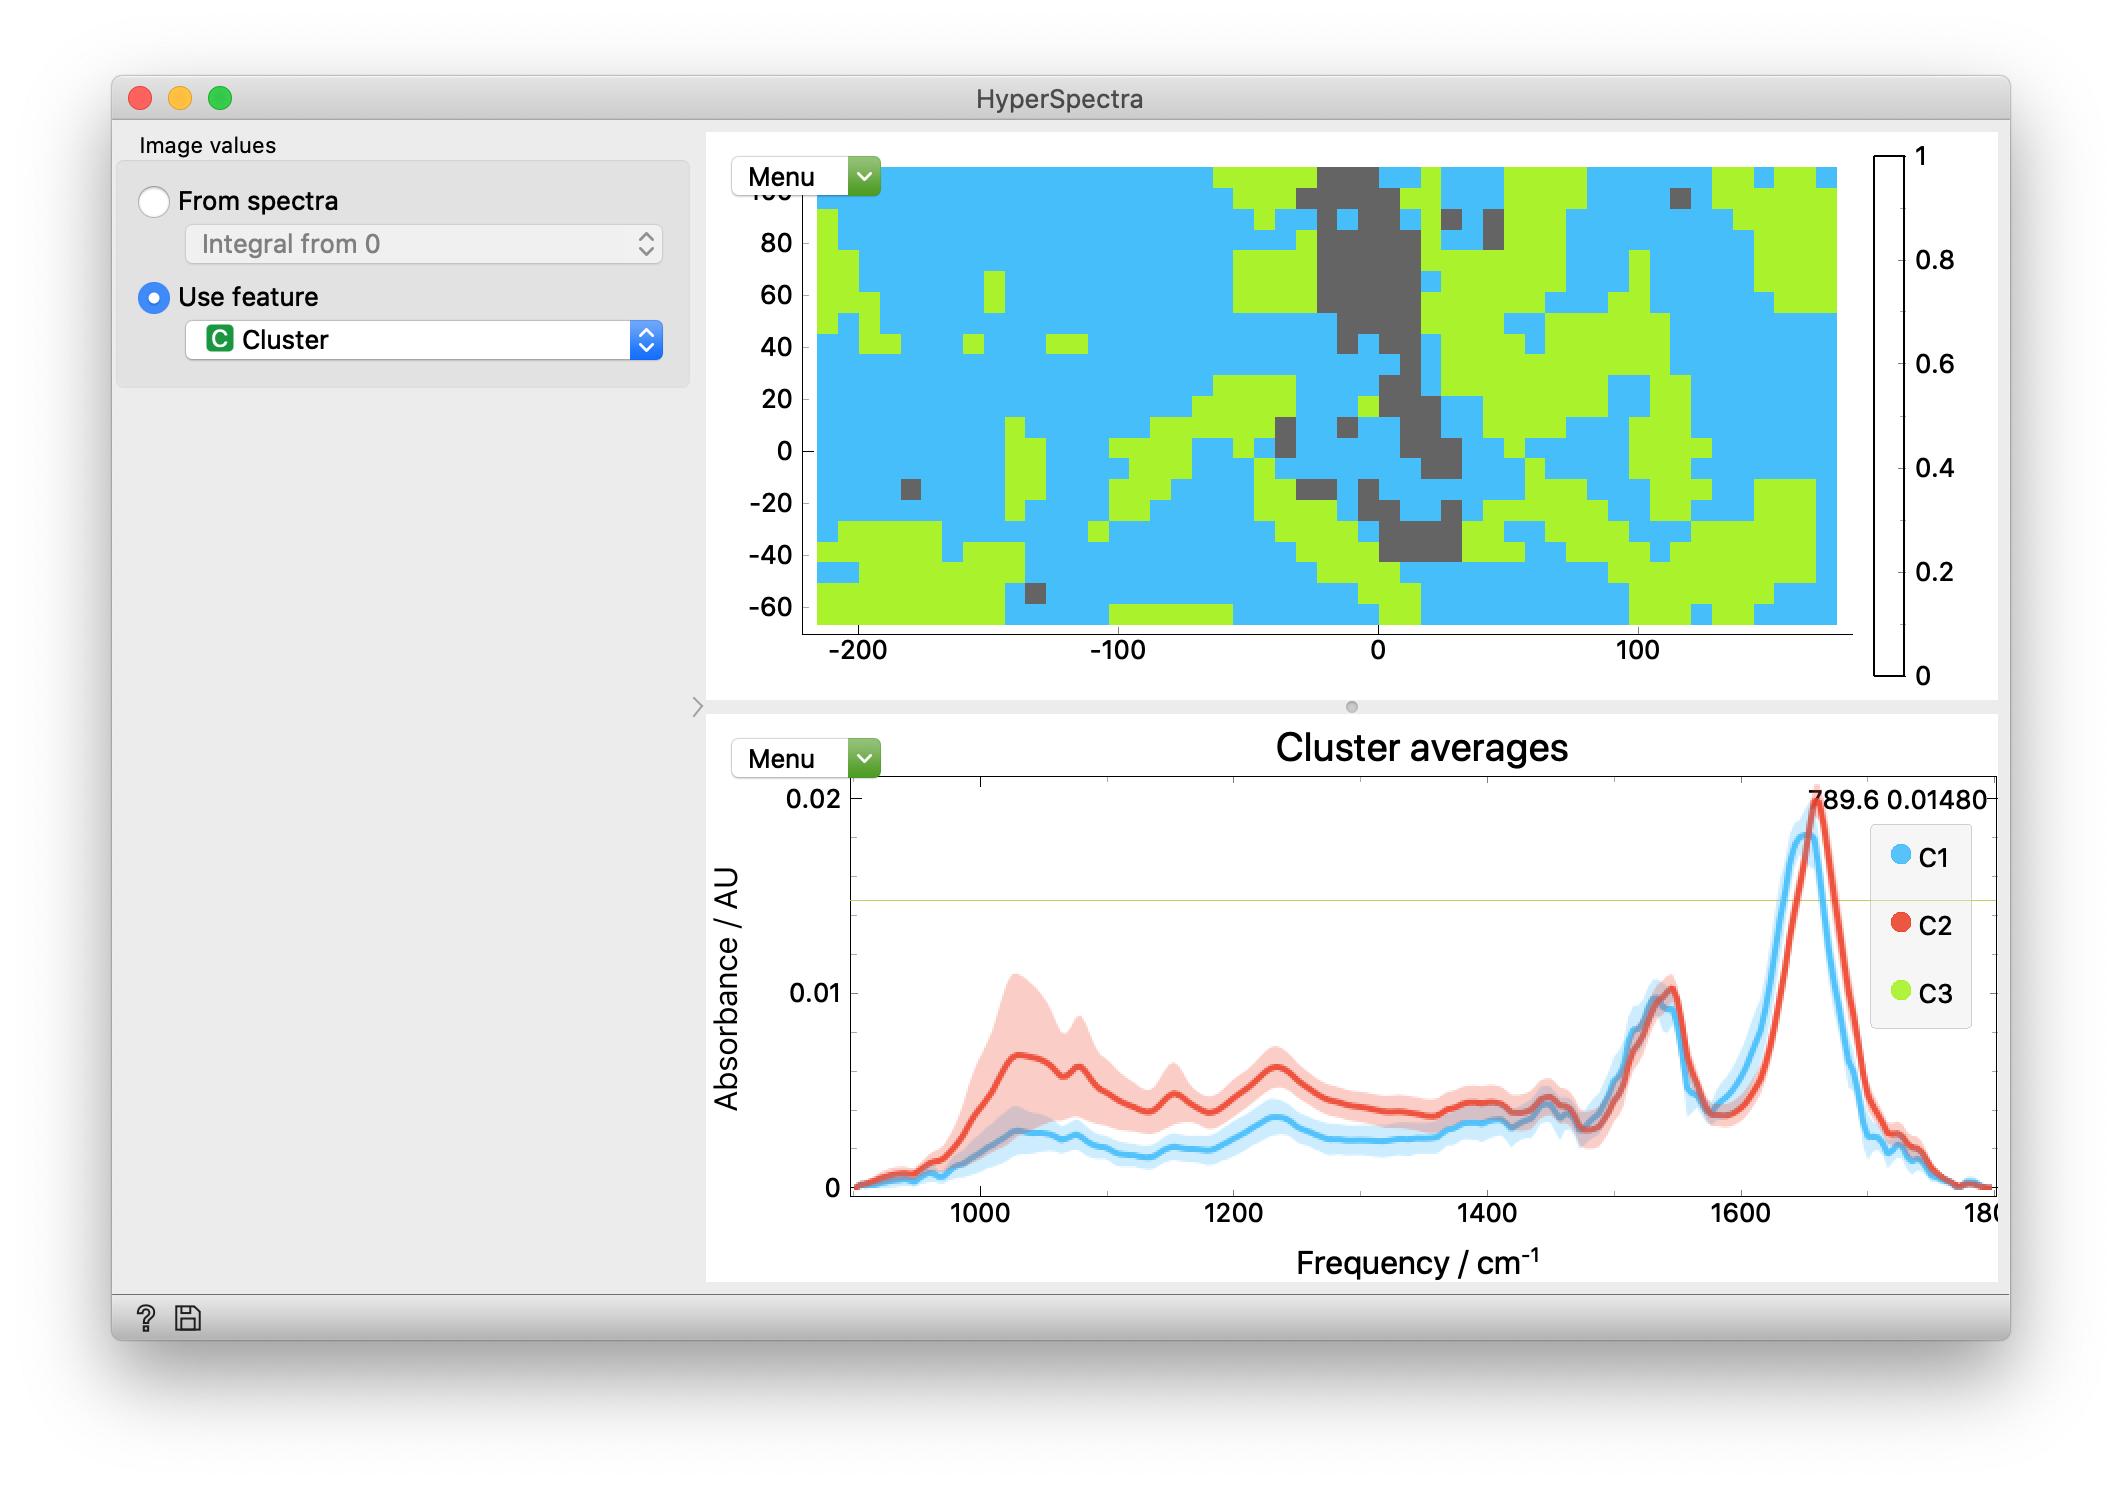Select the "From spectra" radio button
The image size is (2122, 1488).
(x=153, y=201)
